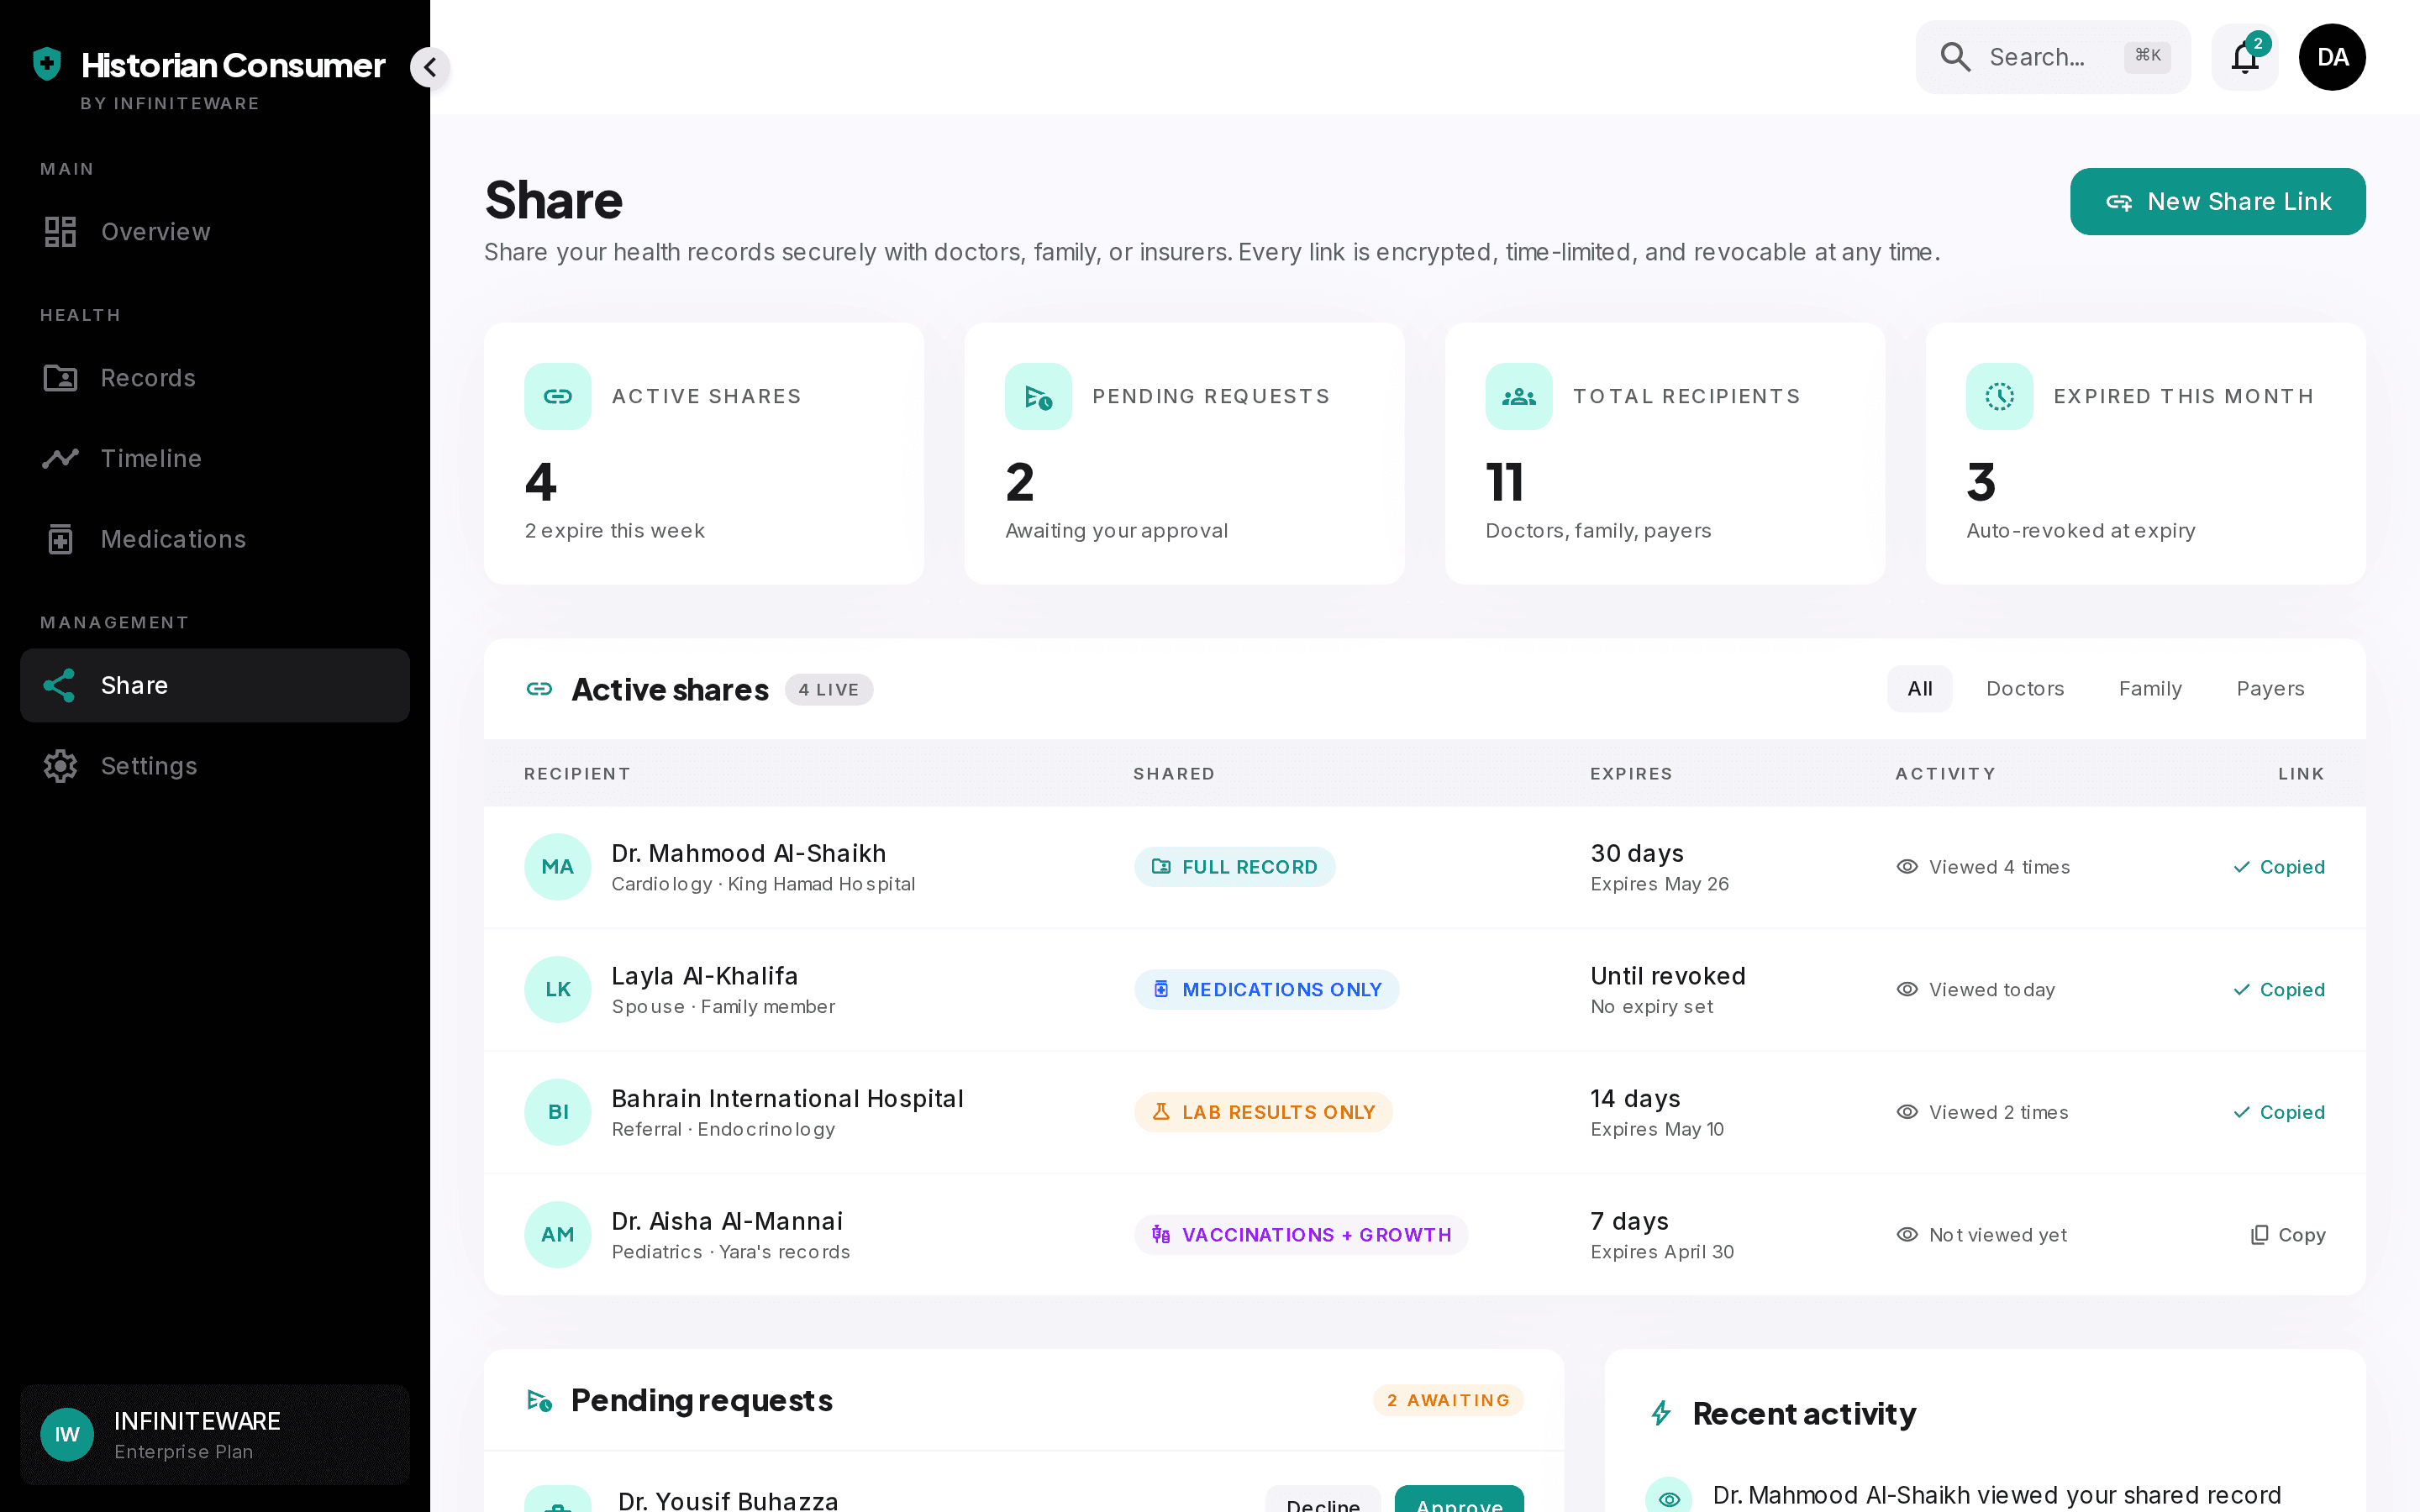Viewport: 2420px width, 1512px height.
Task: Click the AM avatar for Dr. Aisha
Action: [x=557, y=1235]
